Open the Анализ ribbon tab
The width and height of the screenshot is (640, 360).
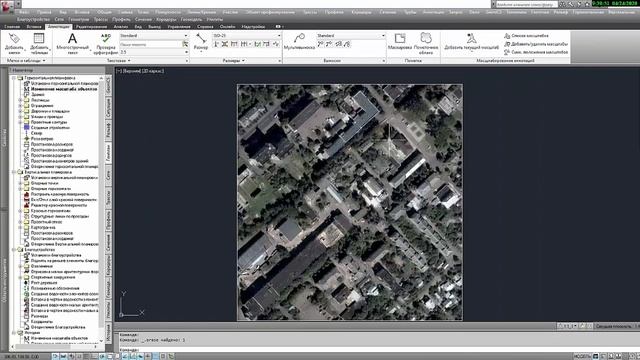[121, 27]
